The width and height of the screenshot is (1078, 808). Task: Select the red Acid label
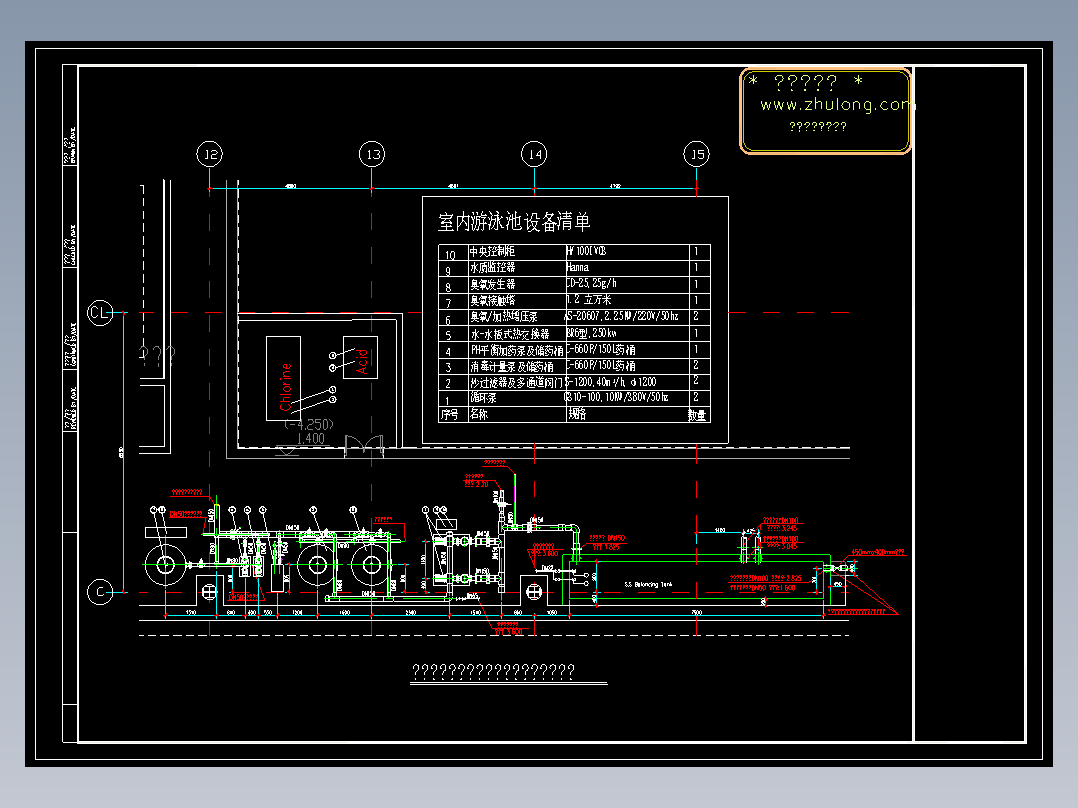click(362, 362)
